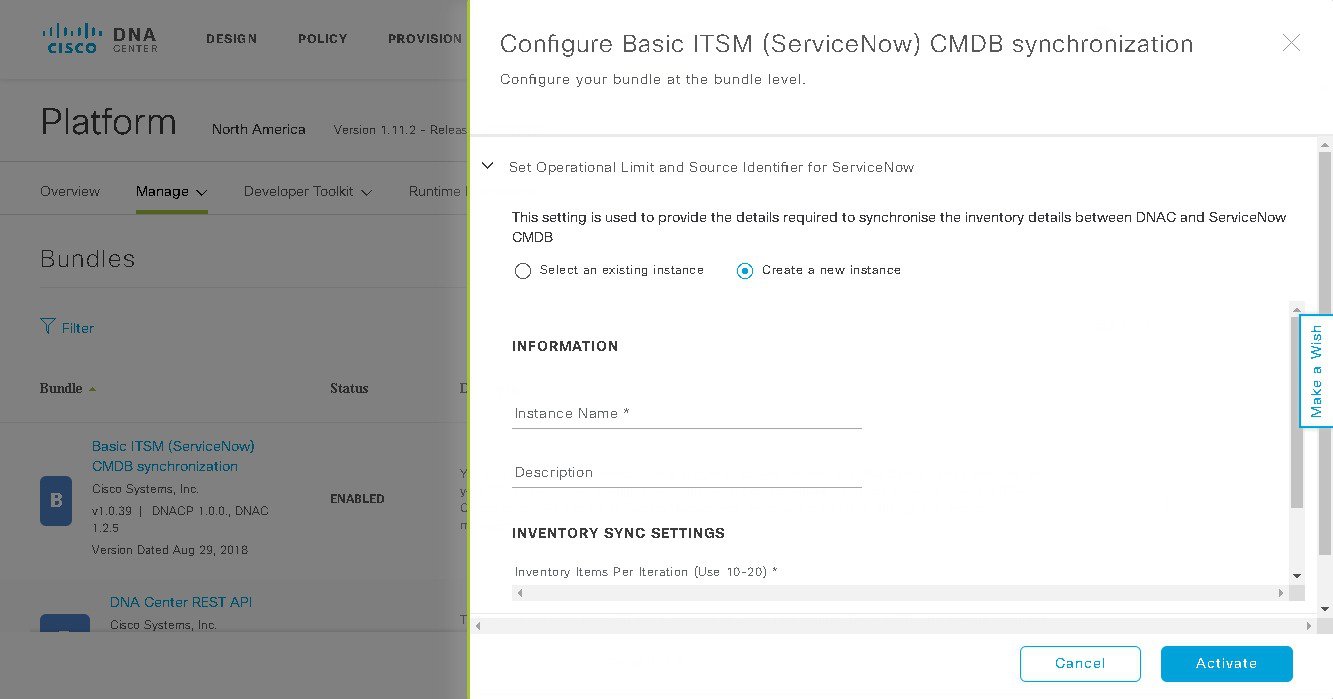This screenshot has width=1333, height=699.
Task: Click the Make a Wish side tab
Action: coord(1316,371)
